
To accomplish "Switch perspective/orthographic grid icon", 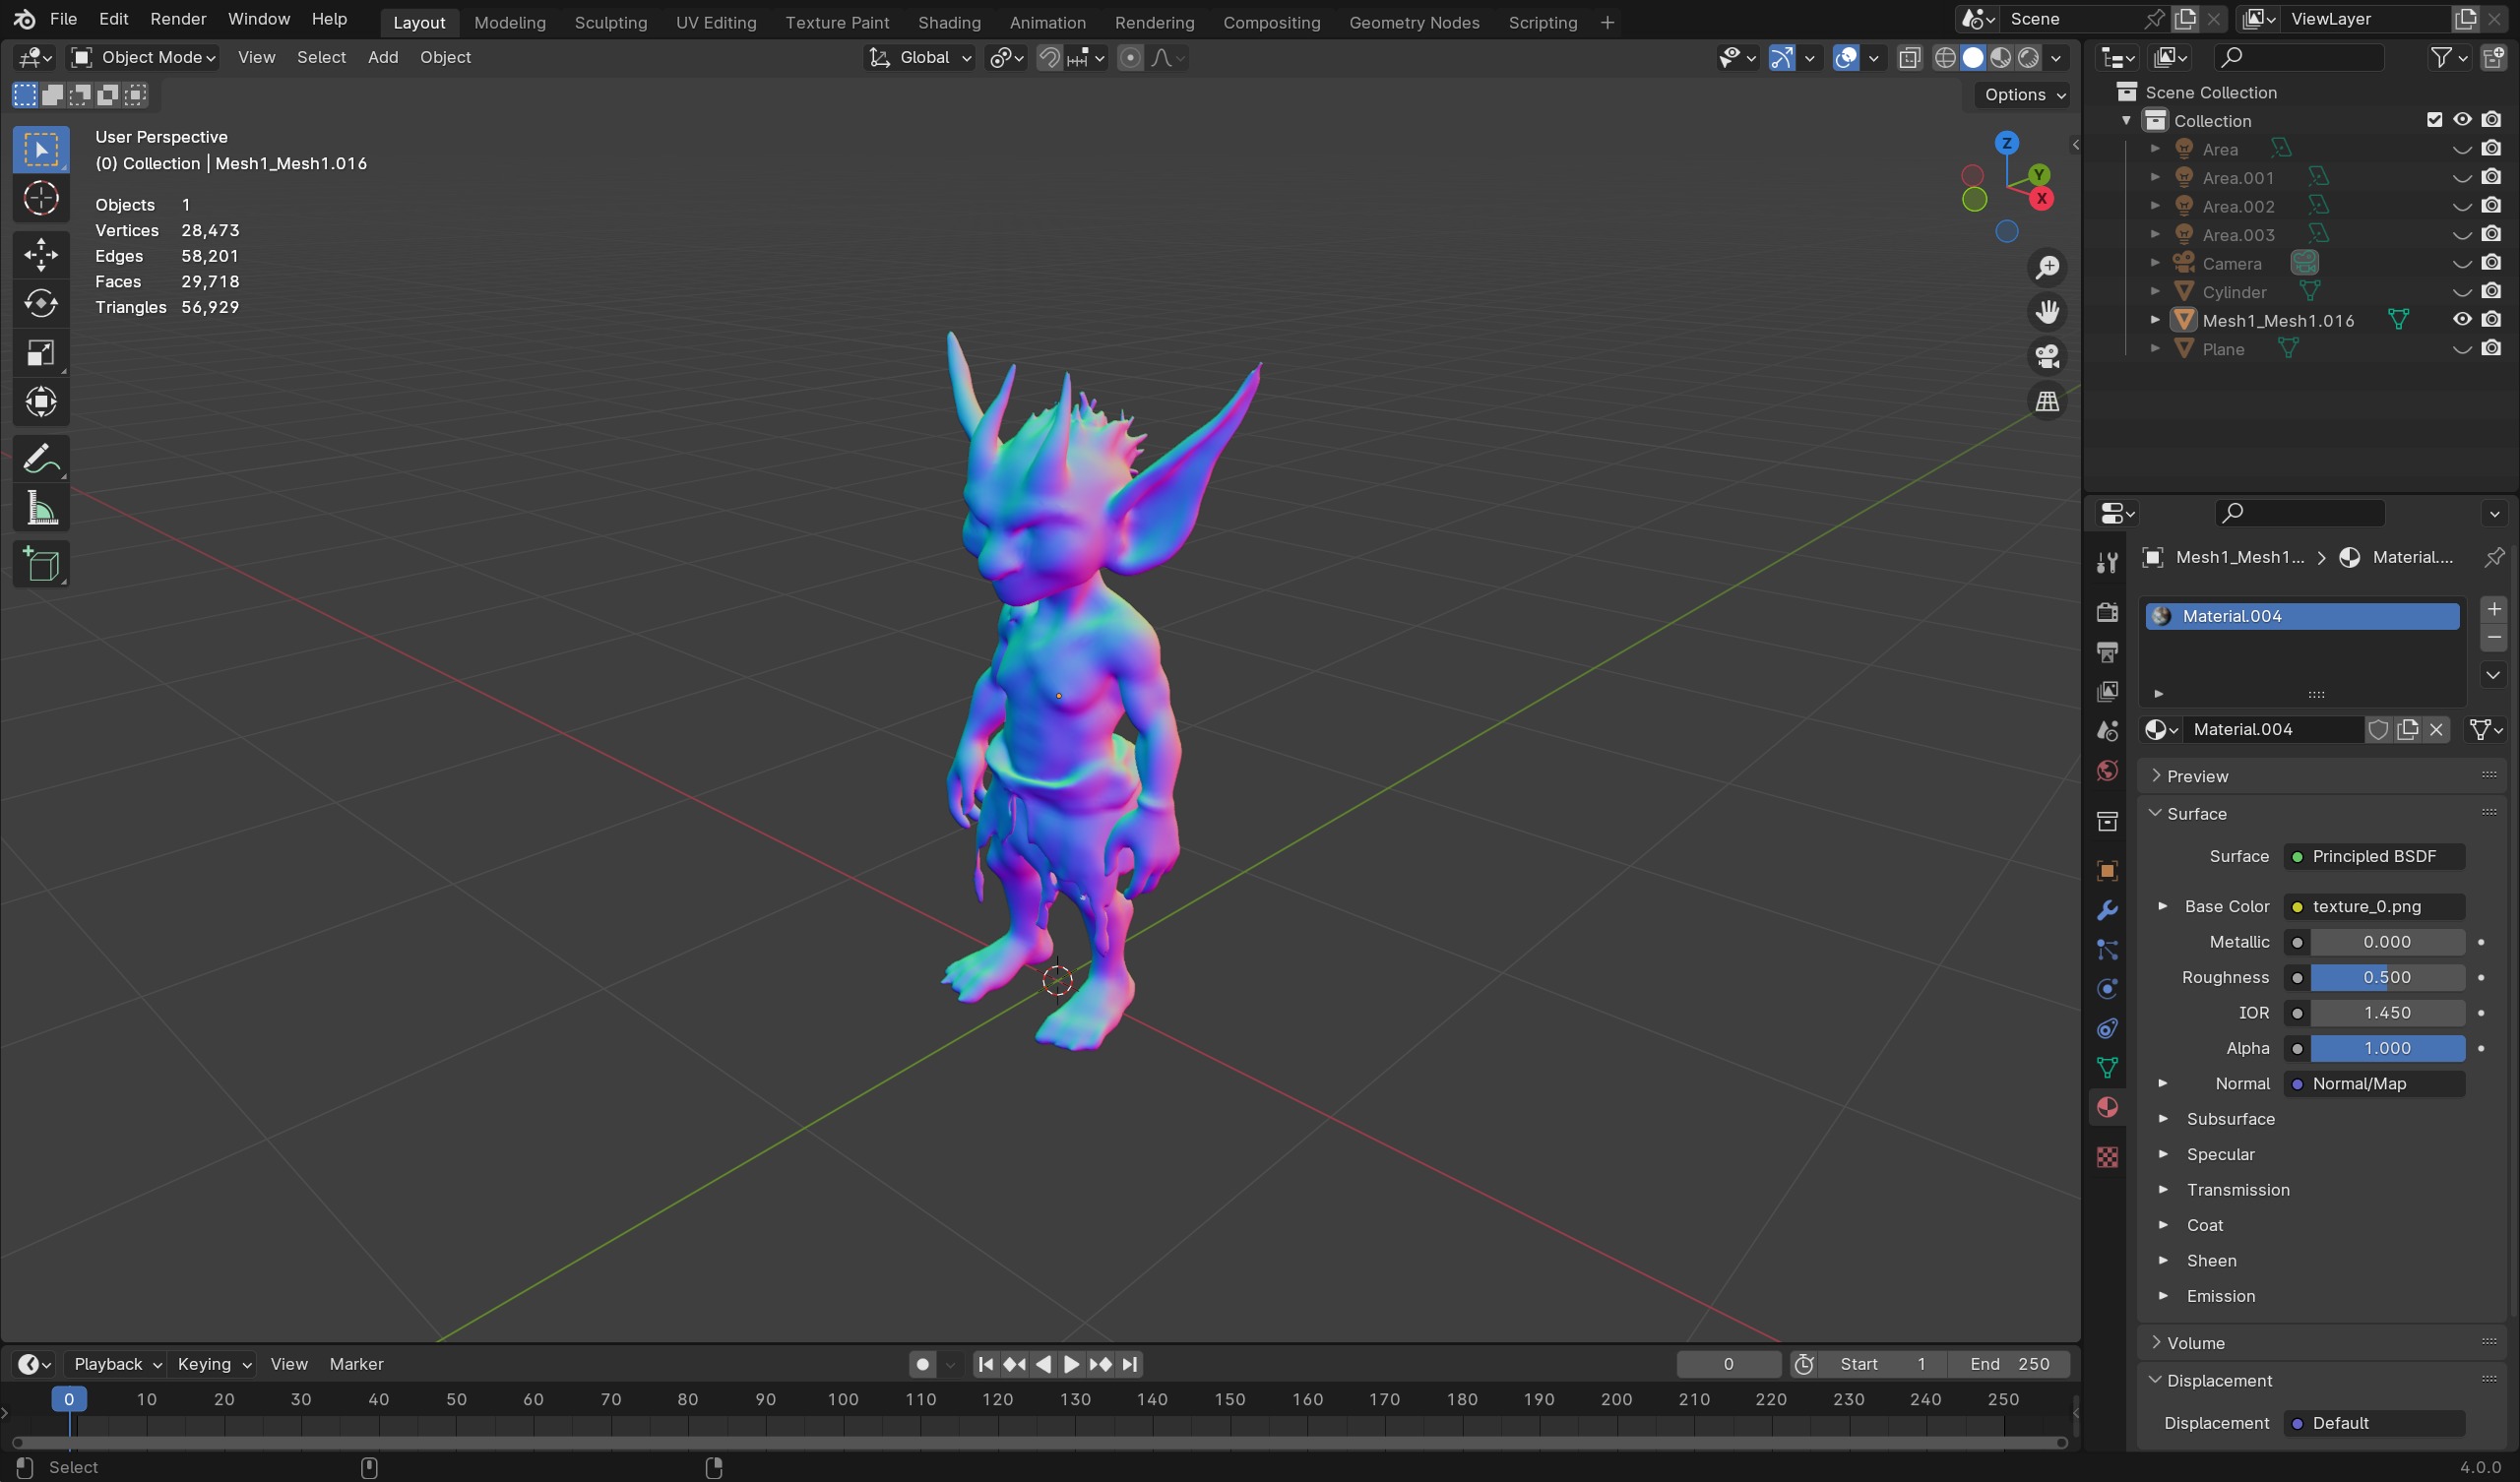I will tap(2047, 401).
